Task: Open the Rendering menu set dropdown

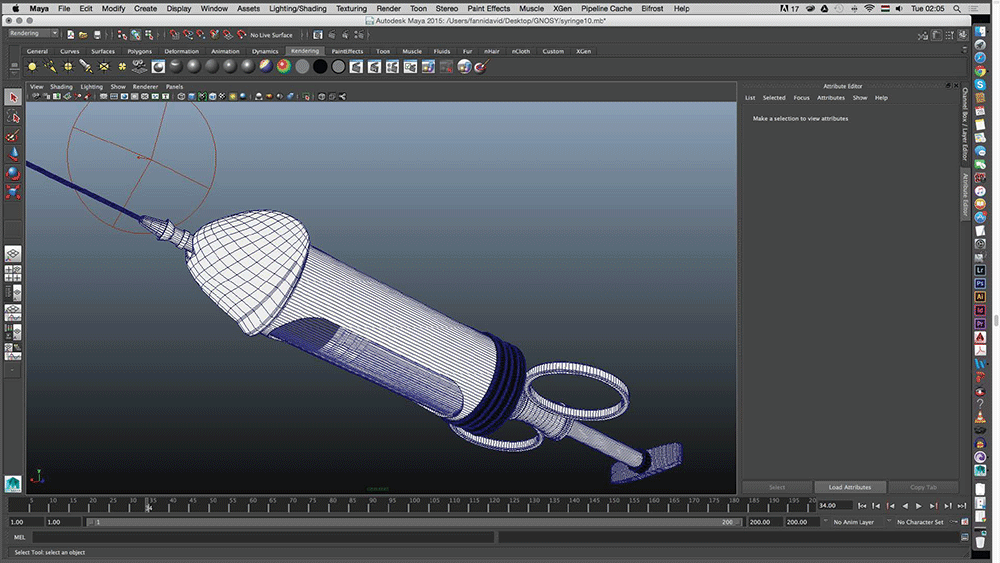Action: (x=33, y=33)
